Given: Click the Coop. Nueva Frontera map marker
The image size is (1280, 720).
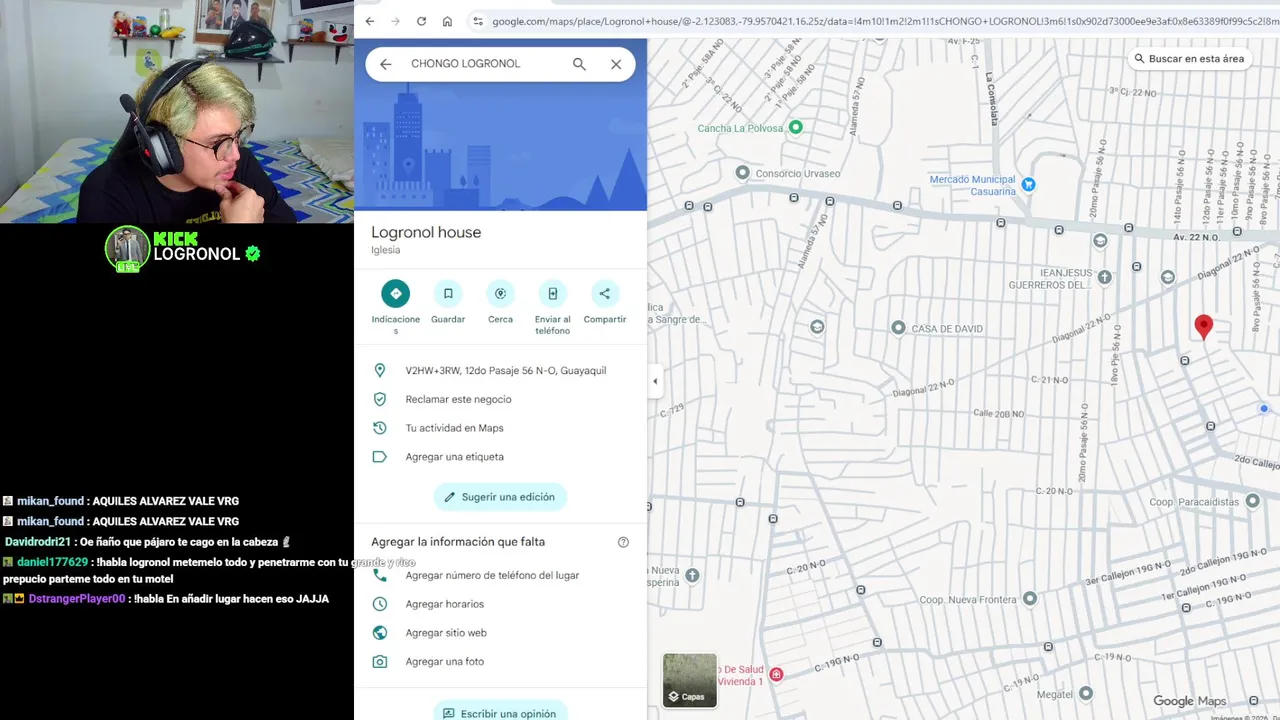Looking at the screenshot, I should [1029, 599].
